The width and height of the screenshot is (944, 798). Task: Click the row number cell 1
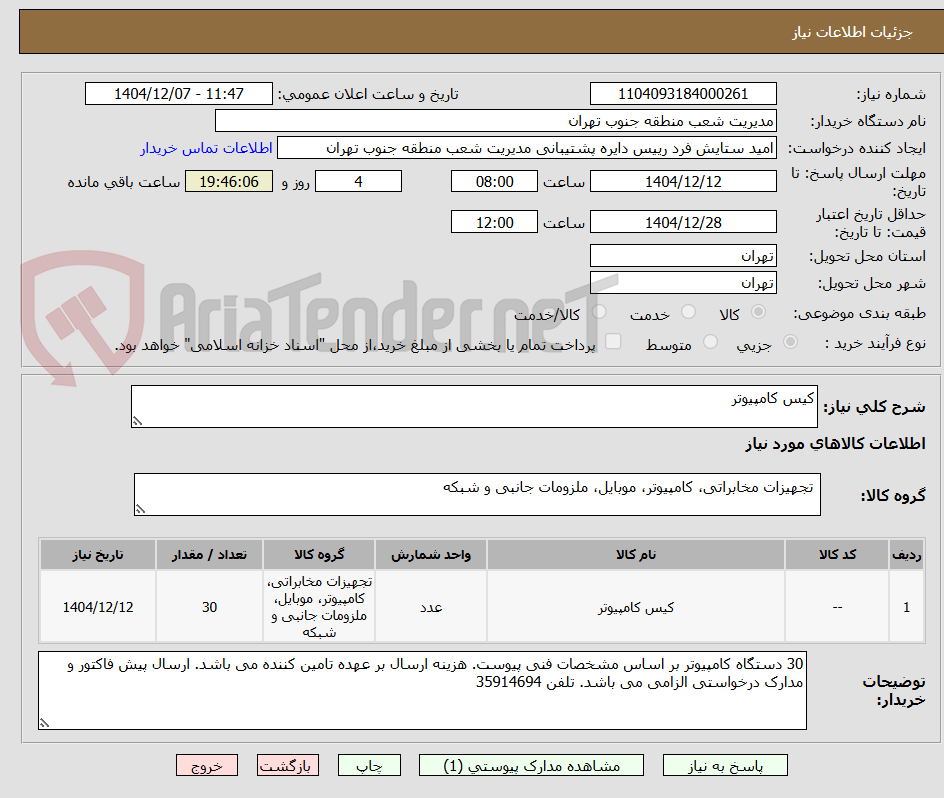pyautogui.click(x=907, y=607)
